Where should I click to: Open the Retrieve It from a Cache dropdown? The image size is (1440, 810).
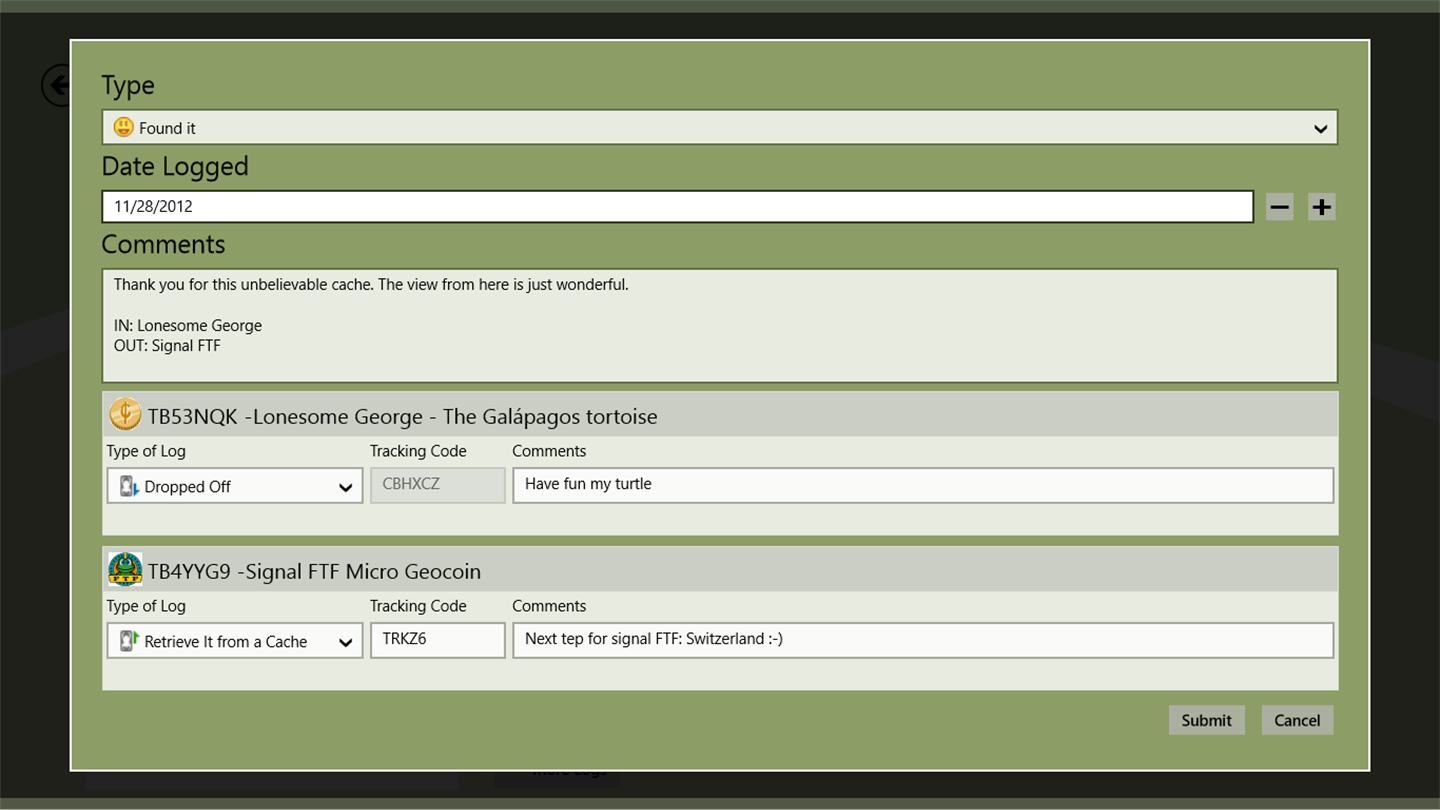[235, 641]
